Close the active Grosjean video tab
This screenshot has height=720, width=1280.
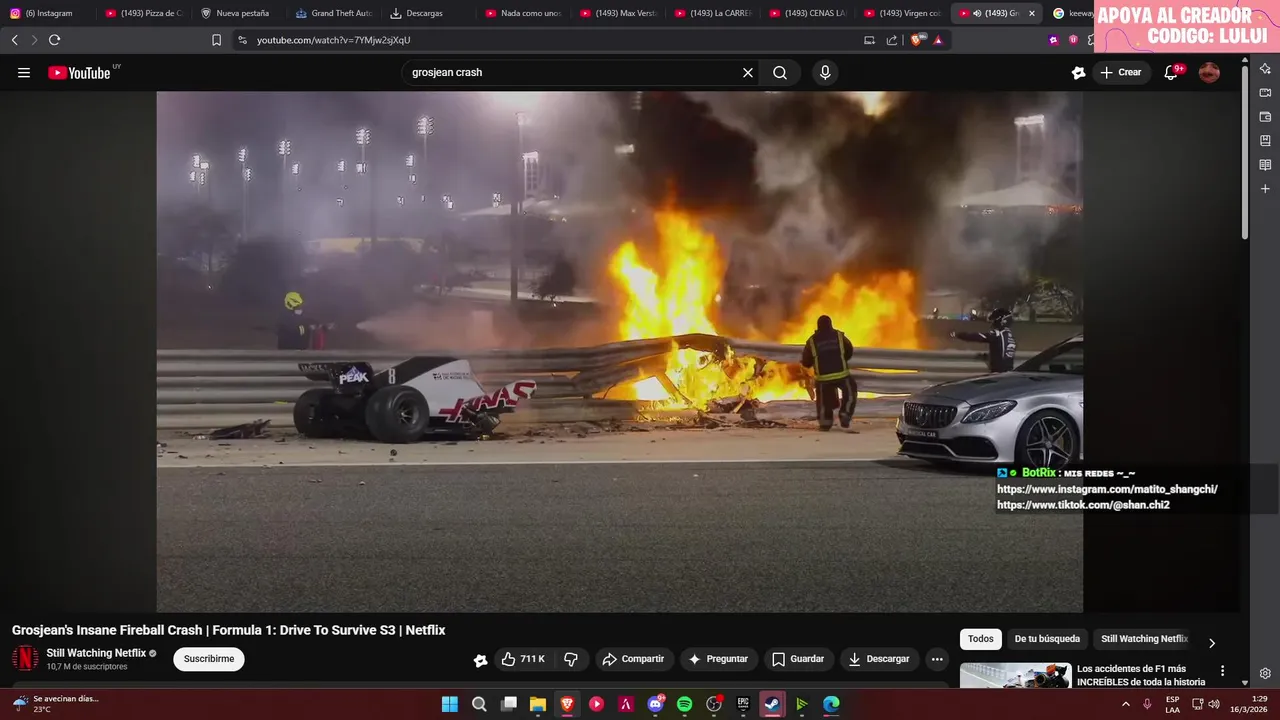point(1031,13)
